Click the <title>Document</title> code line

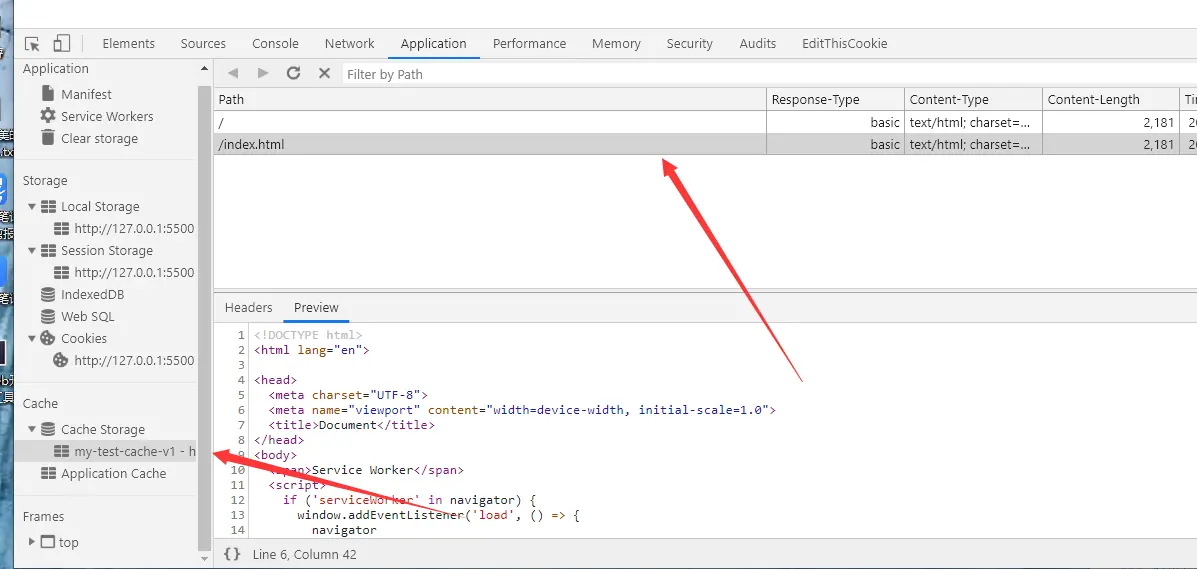click(352, 425)
